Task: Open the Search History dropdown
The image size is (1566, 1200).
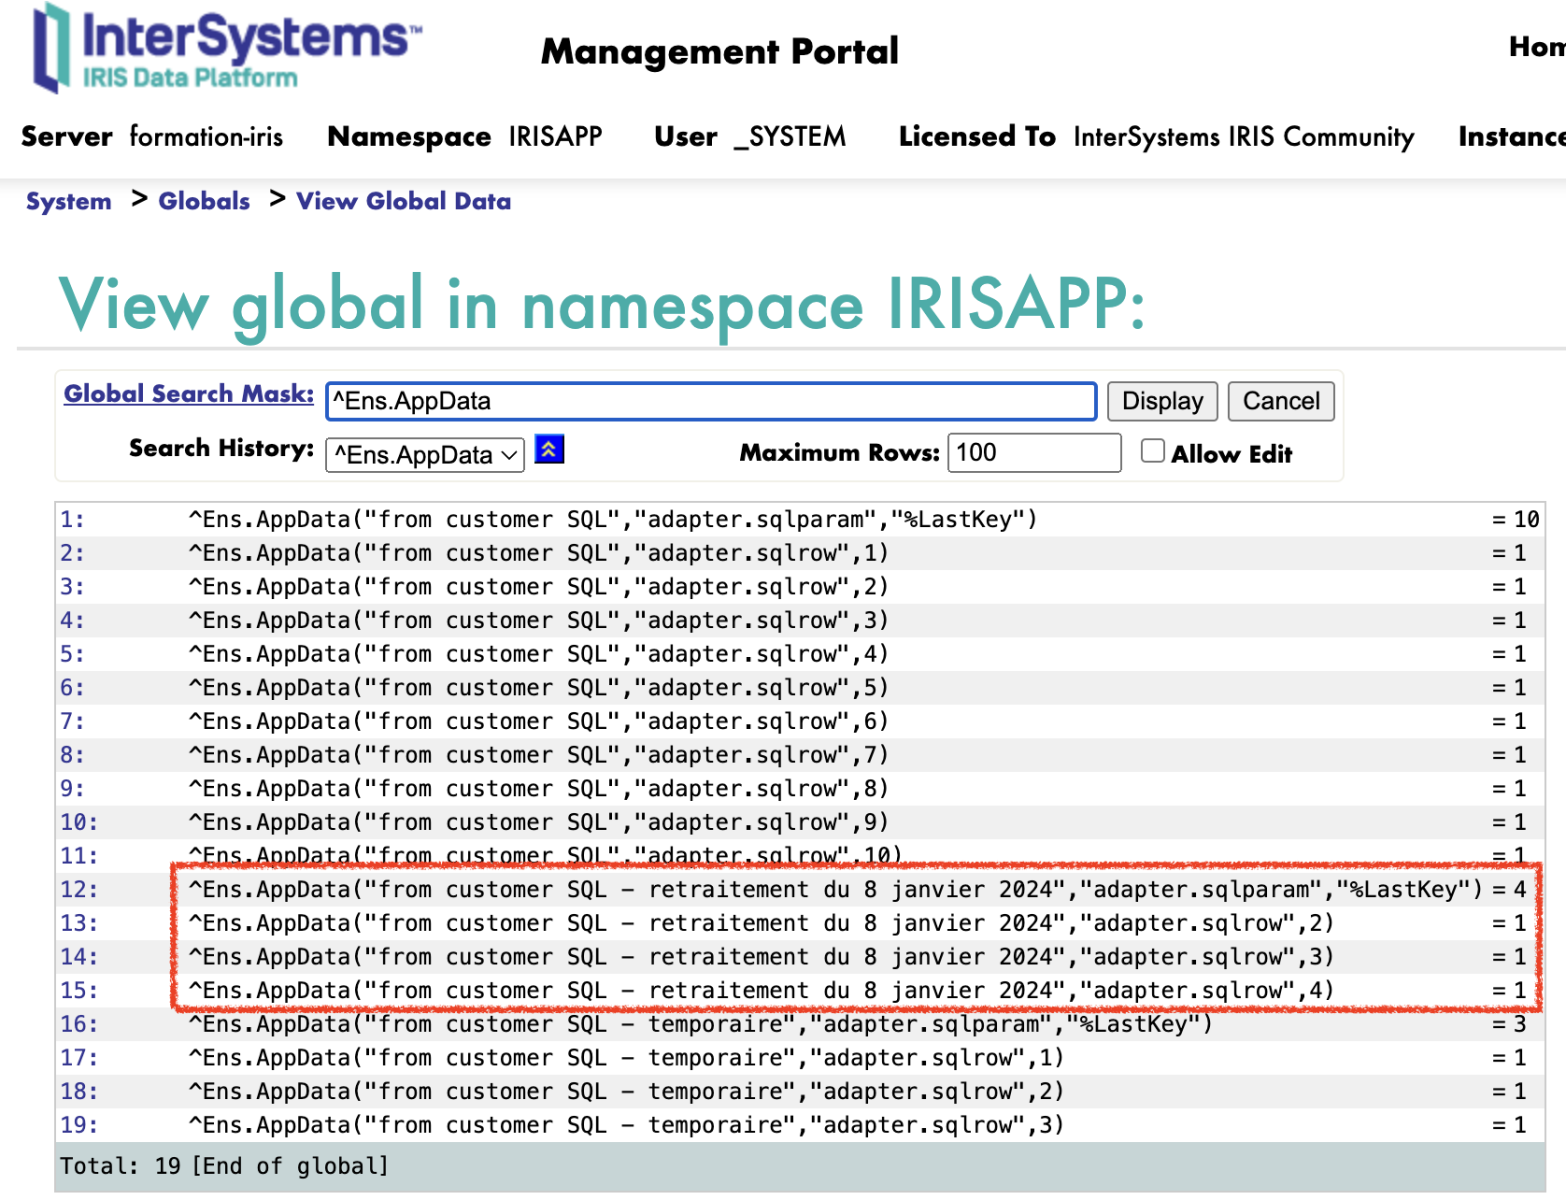Action: point(425,455)
